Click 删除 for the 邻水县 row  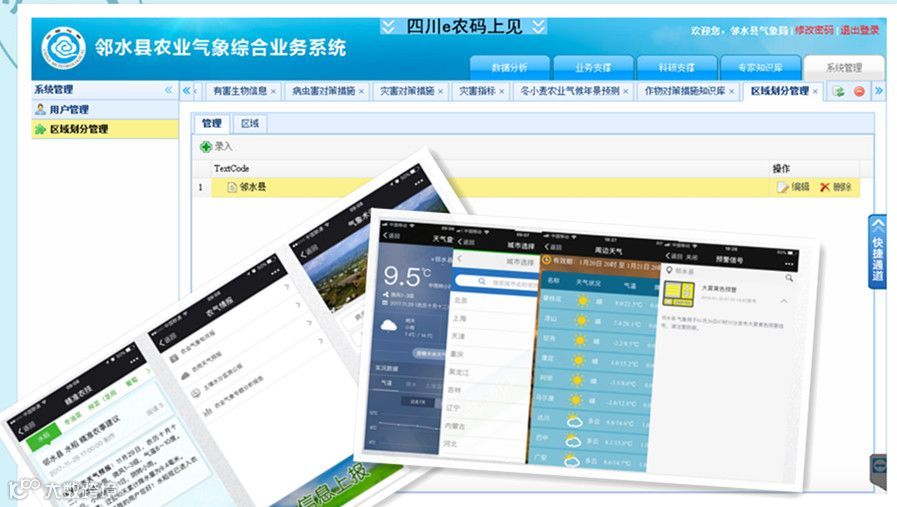836,187
